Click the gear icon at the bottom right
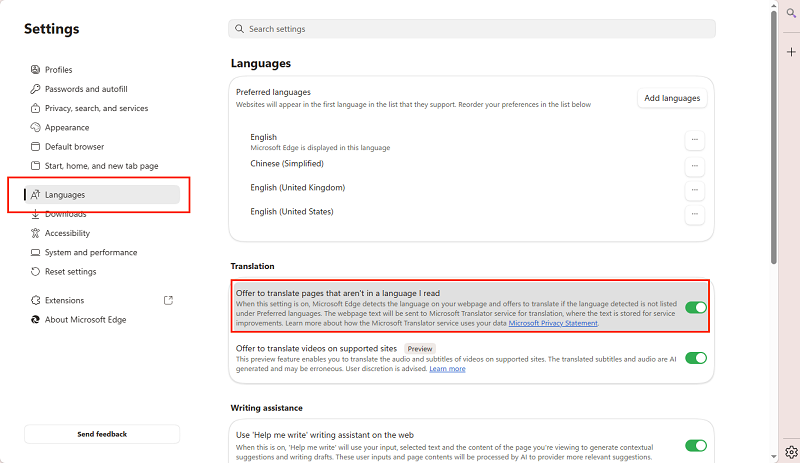The width and height of the screenshot is (800, 463). click(x=791, y=452)
